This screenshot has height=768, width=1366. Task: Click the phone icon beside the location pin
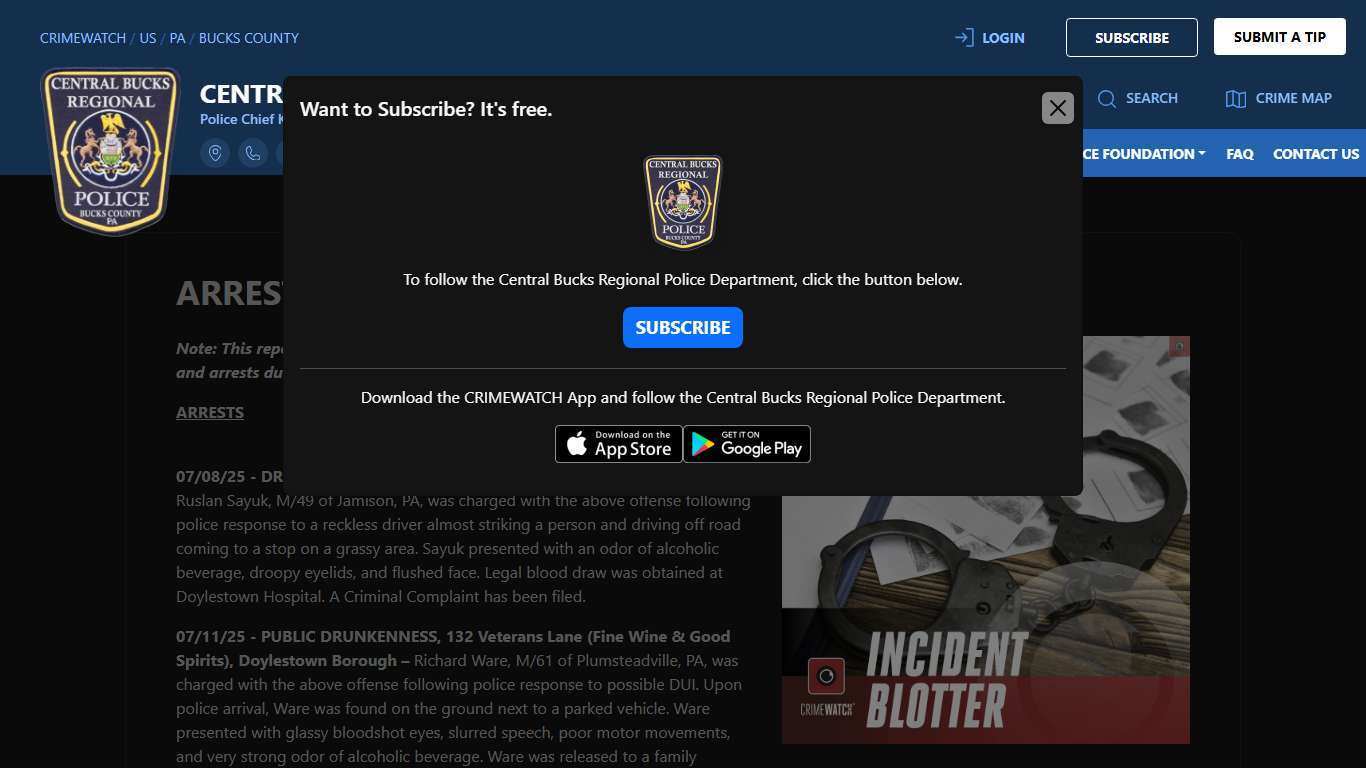pyautogui.click(x=253, y=152)
